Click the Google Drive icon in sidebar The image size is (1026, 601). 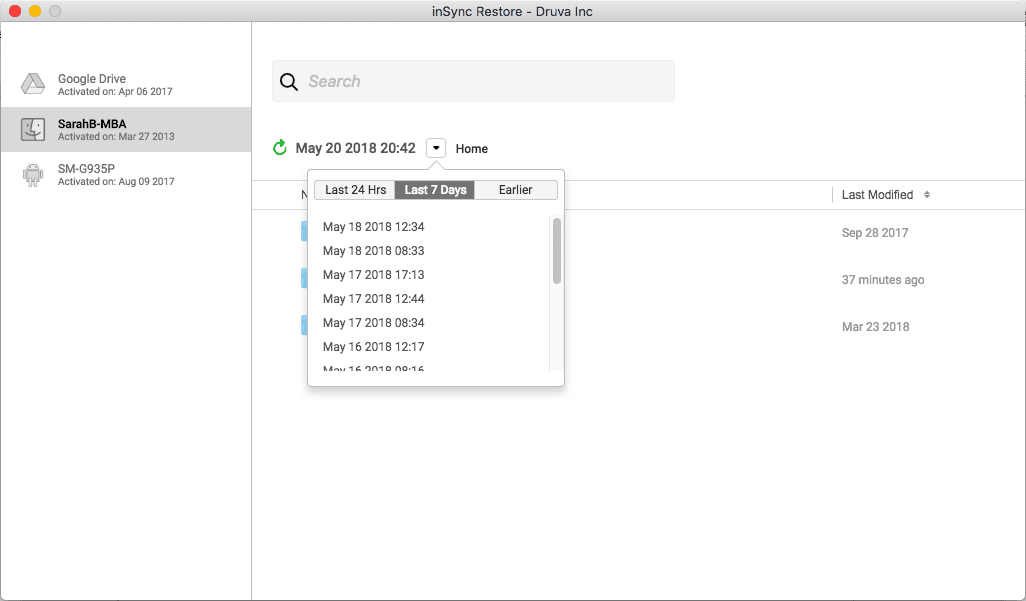click(x=33, y=84)
